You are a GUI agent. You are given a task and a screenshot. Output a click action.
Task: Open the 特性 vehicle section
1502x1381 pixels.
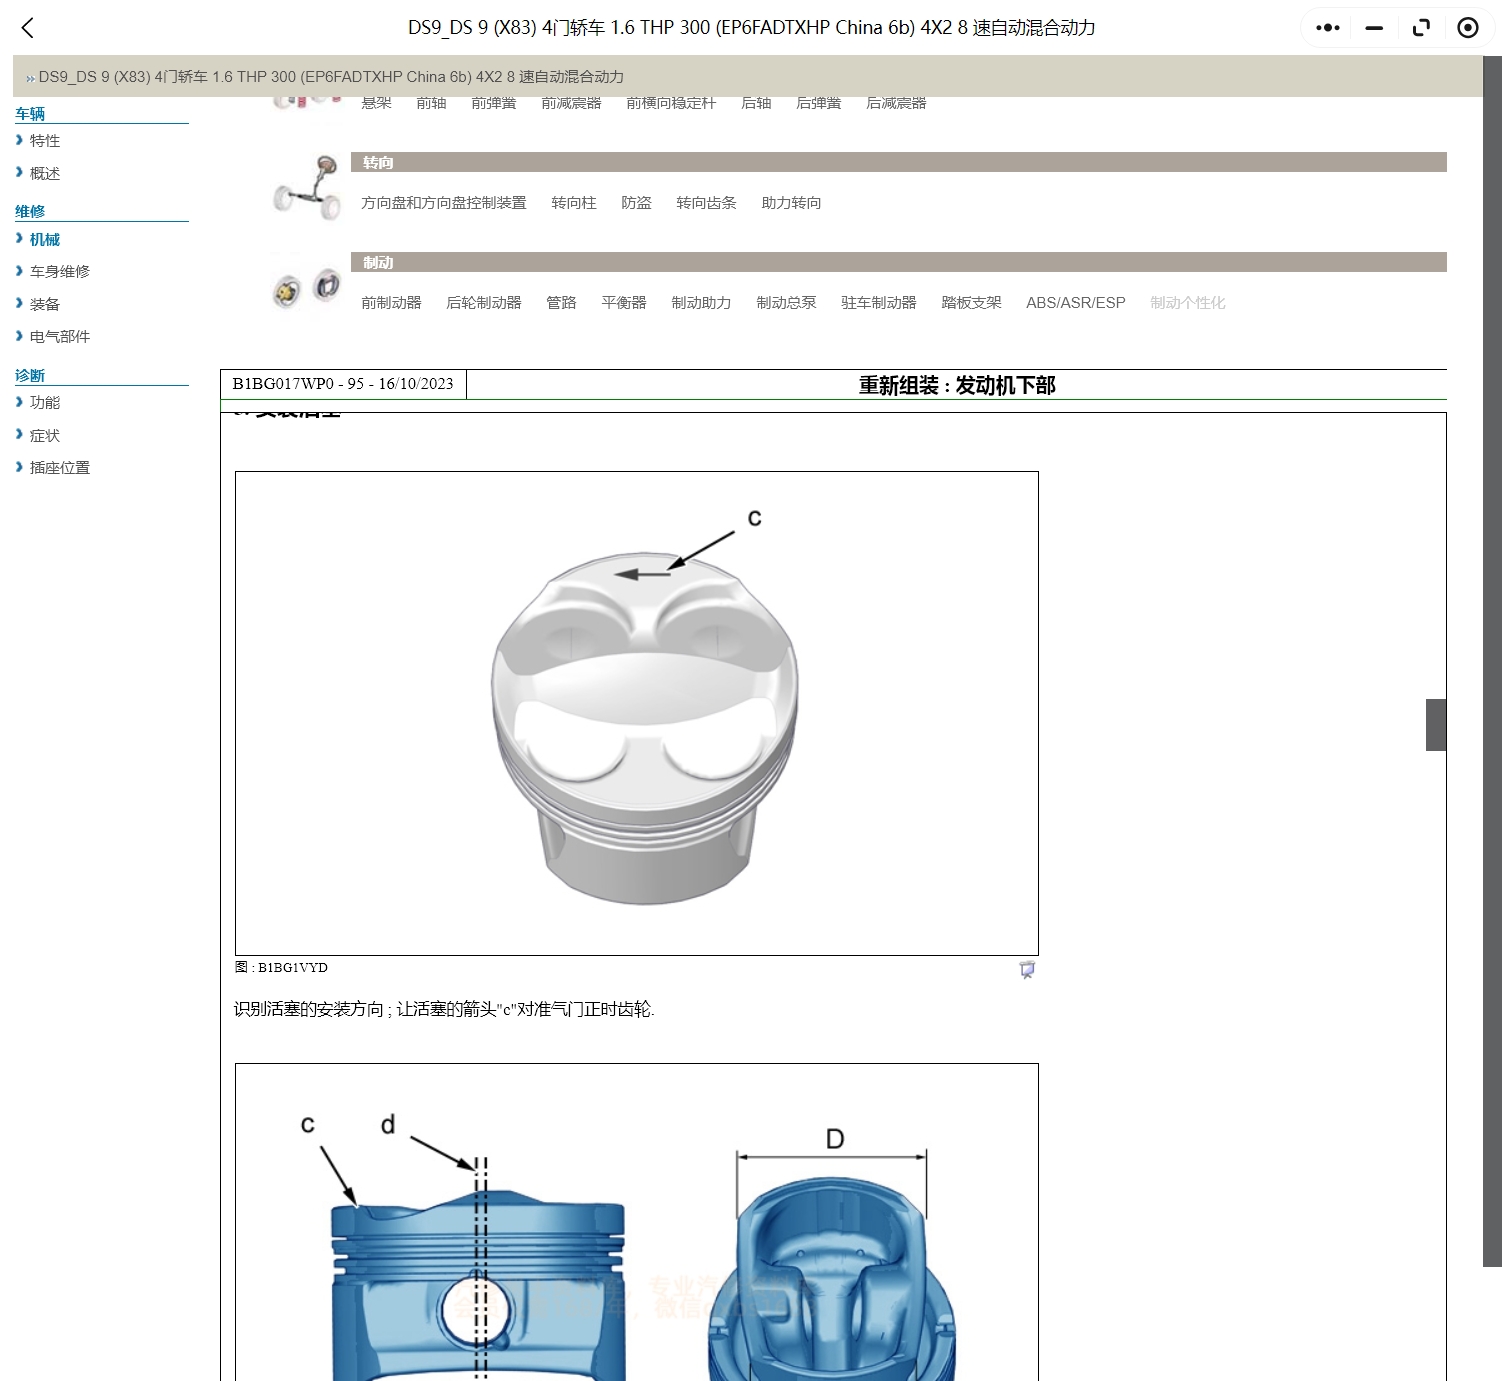[44, 141]
